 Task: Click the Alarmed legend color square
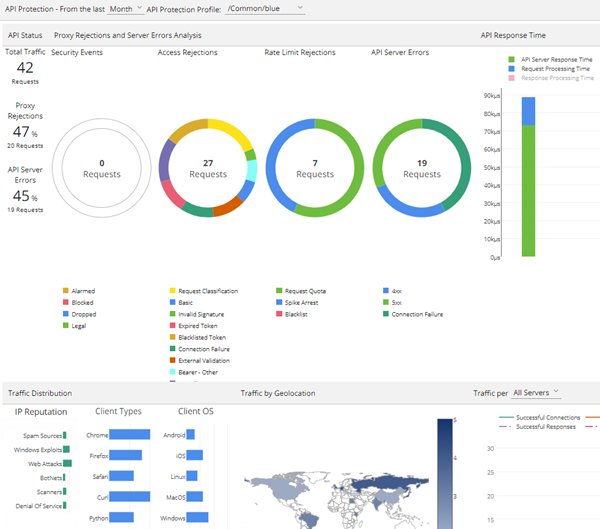click(x=65, y=291)
